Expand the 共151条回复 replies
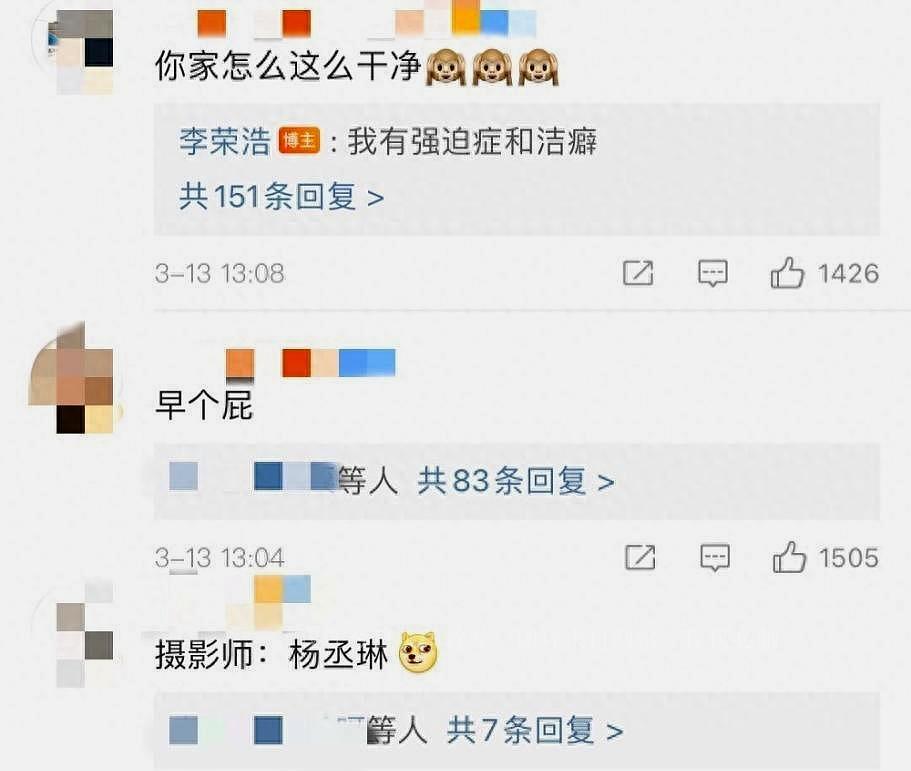 [281, 196]
